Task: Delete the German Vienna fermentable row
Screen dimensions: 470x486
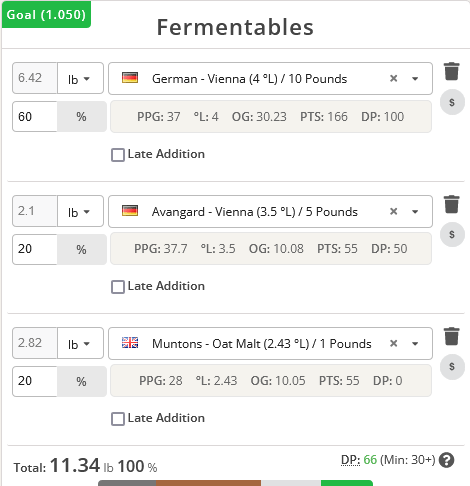Action: pyautogui.click(x=452, y=71)
